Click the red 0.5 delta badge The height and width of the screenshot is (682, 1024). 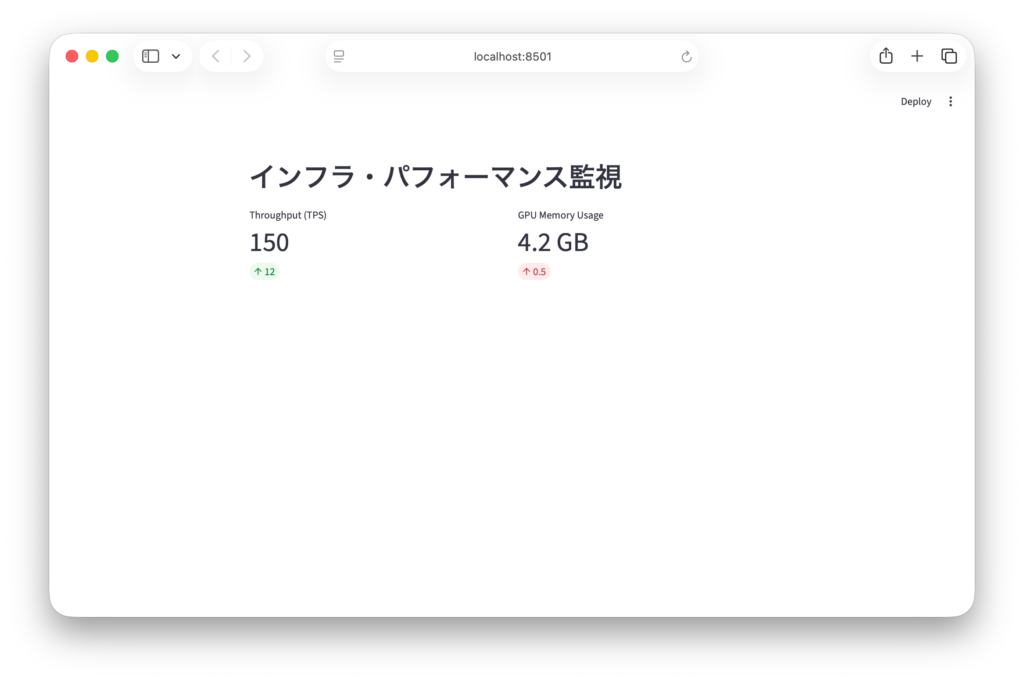pyautogui.click(x=534, y=271)
